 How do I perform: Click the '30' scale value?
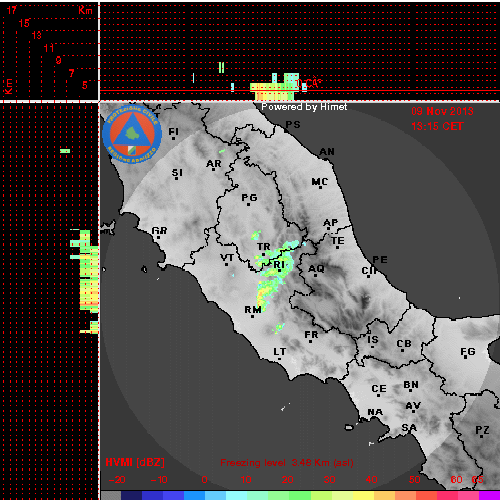329,480
